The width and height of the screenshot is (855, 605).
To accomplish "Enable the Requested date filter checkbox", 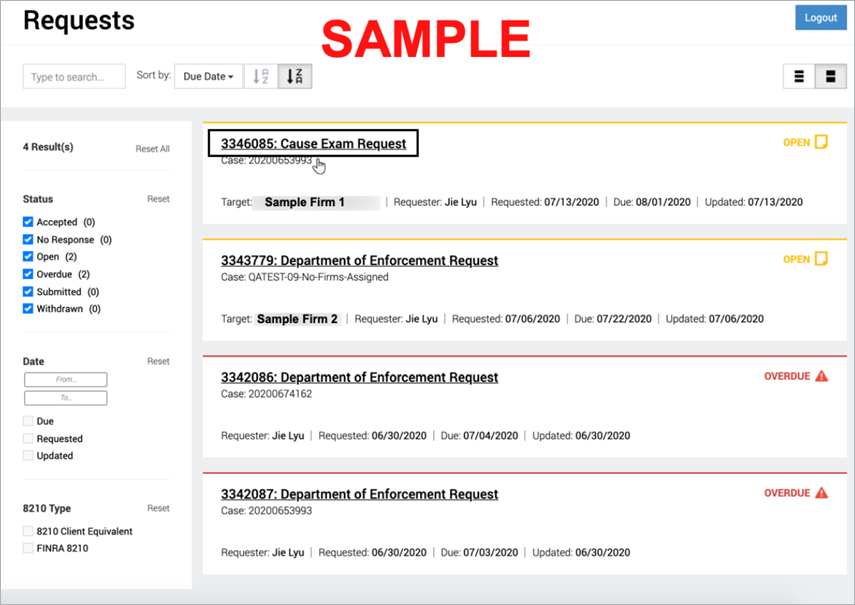I will pos(28,438).
